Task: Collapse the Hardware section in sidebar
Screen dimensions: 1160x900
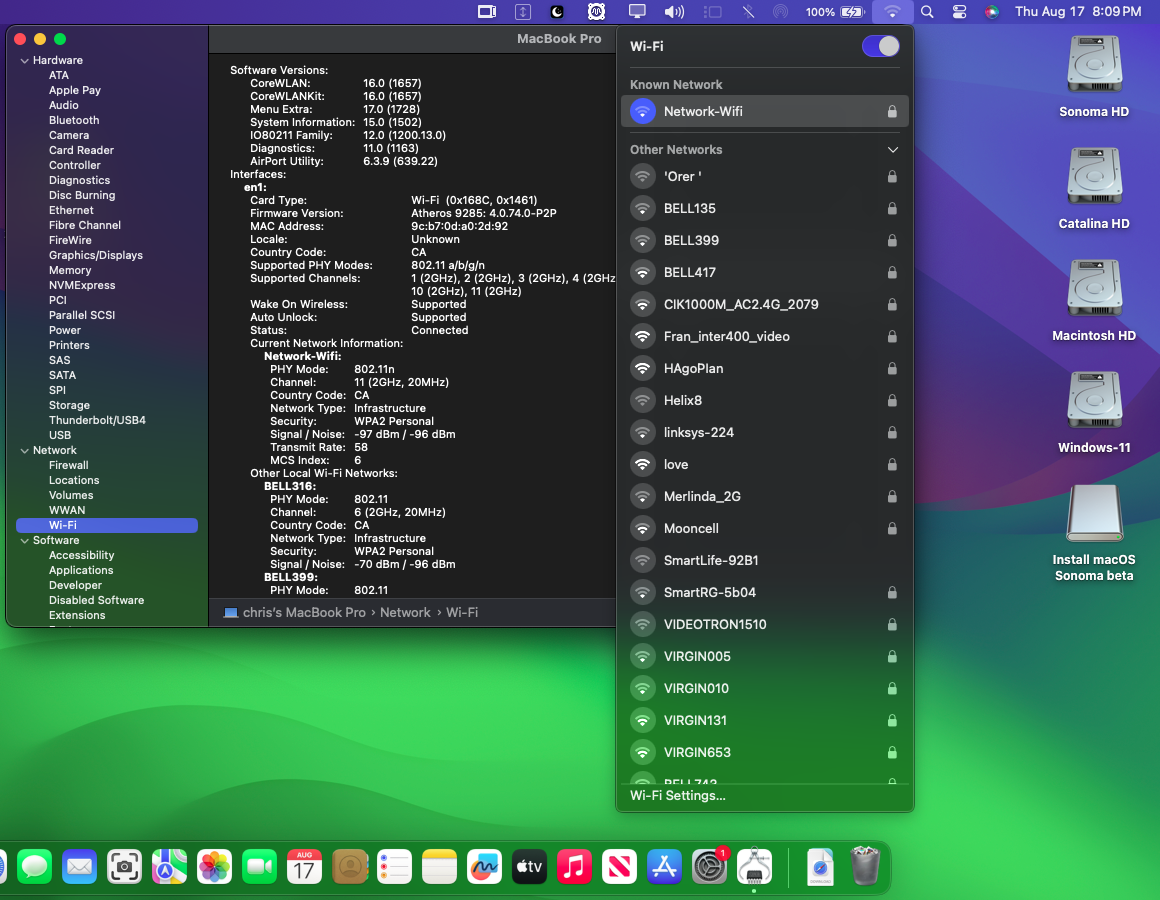Action: (24, 61)
